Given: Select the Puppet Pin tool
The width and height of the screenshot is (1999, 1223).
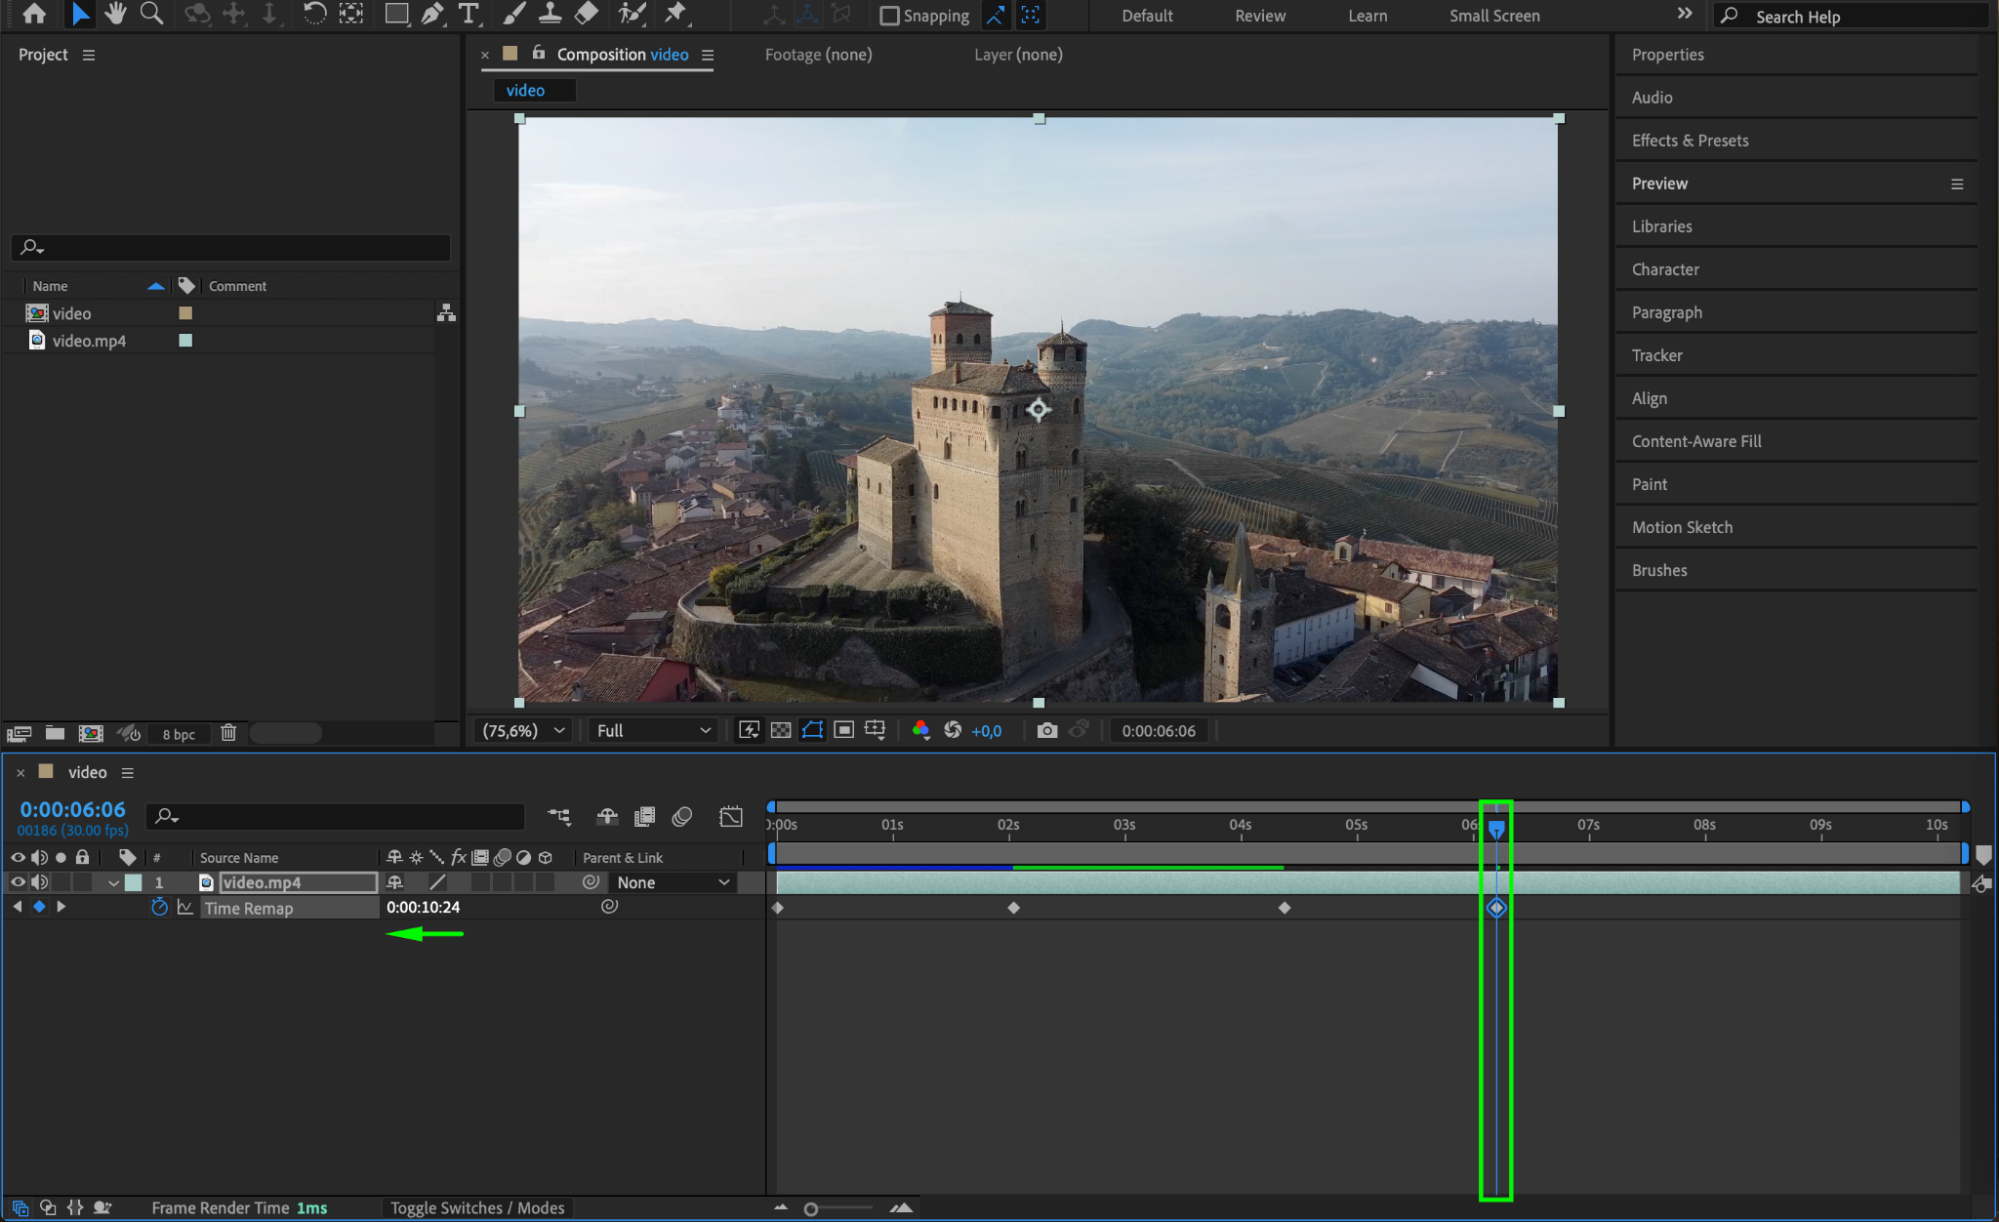Looking at the screenshot, I should [676, 14].
